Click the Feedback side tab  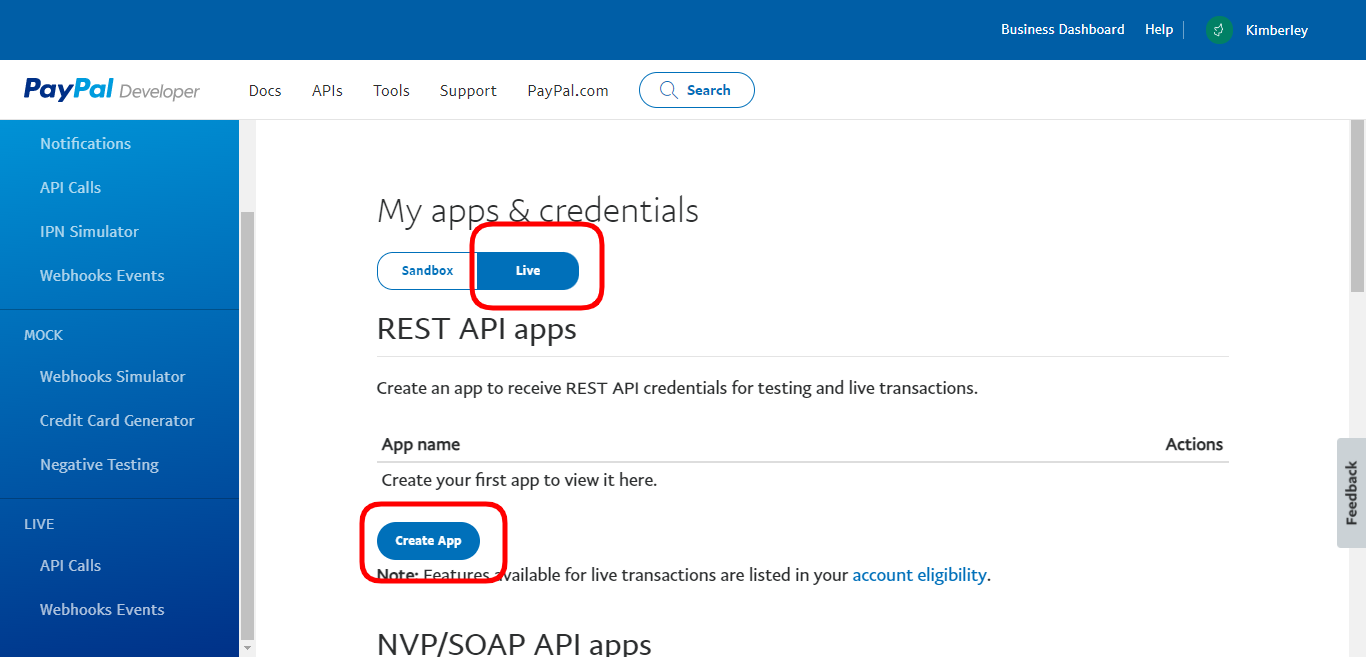[1351, 493]
